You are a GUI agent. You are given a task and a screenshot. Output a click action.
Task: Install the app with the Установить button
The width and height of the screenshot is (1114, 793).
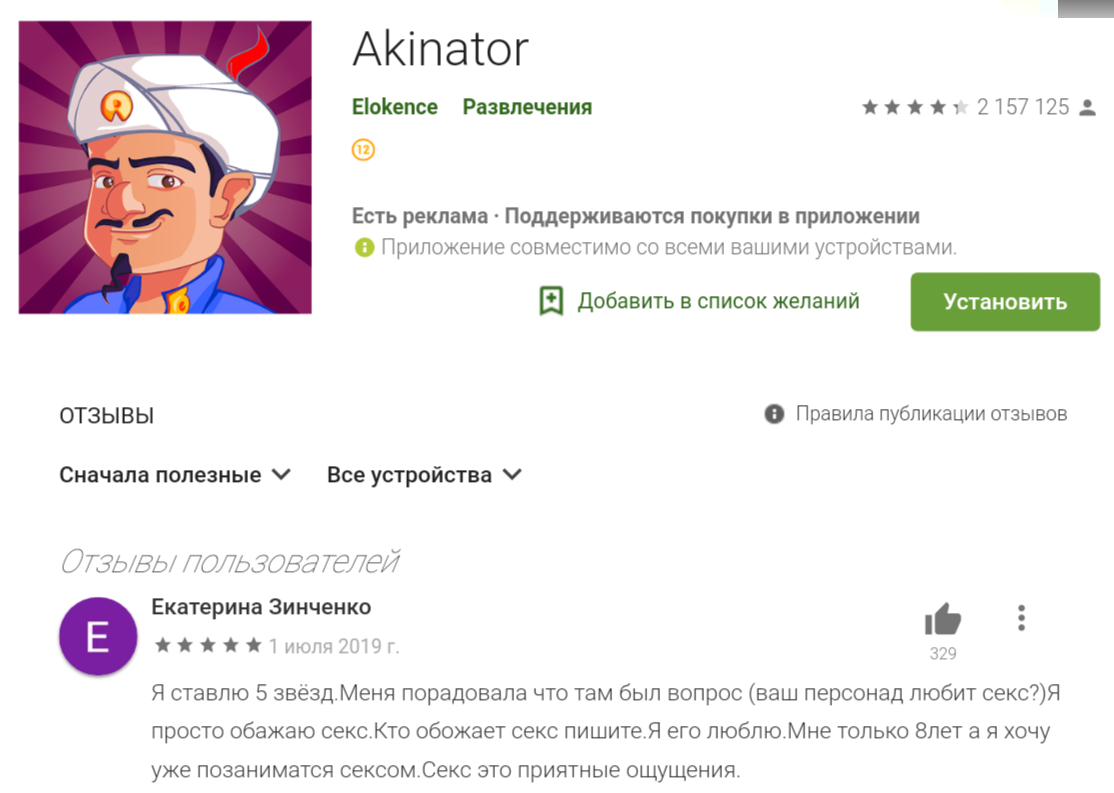[1005, 301]
